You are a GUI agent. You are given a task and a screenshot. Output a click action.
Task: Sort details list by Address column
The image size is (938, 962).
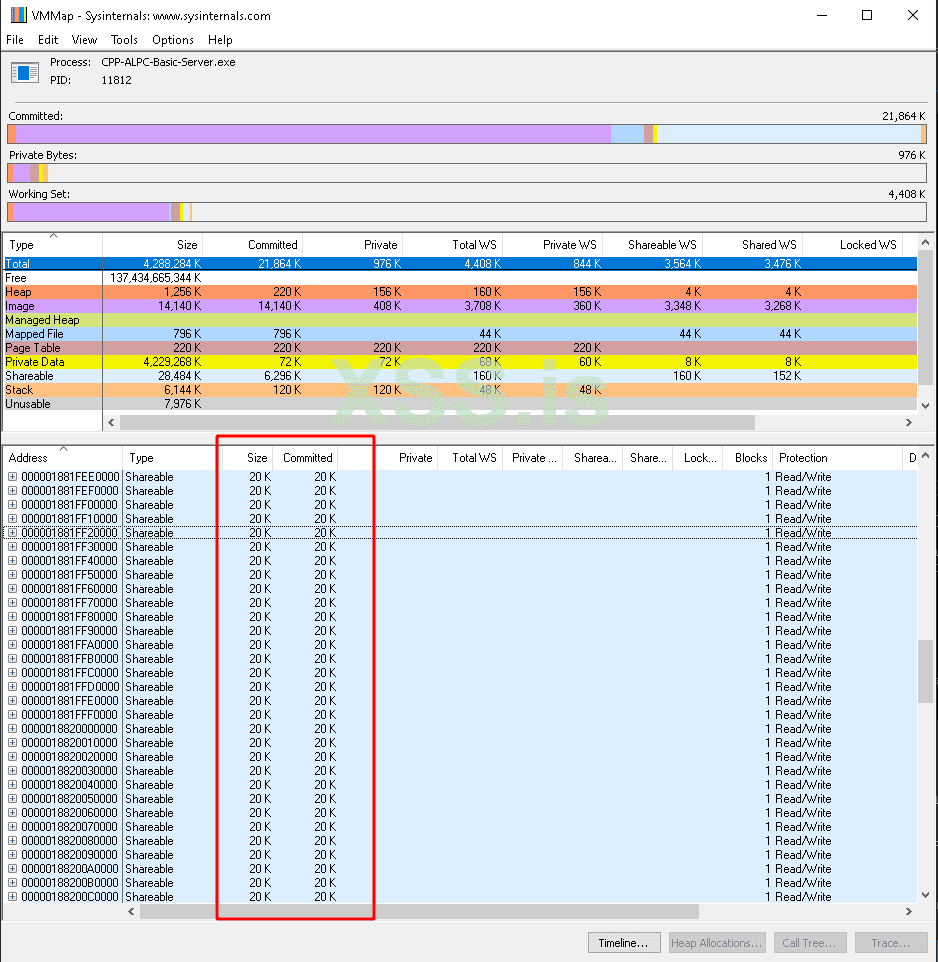pos(28,458)
